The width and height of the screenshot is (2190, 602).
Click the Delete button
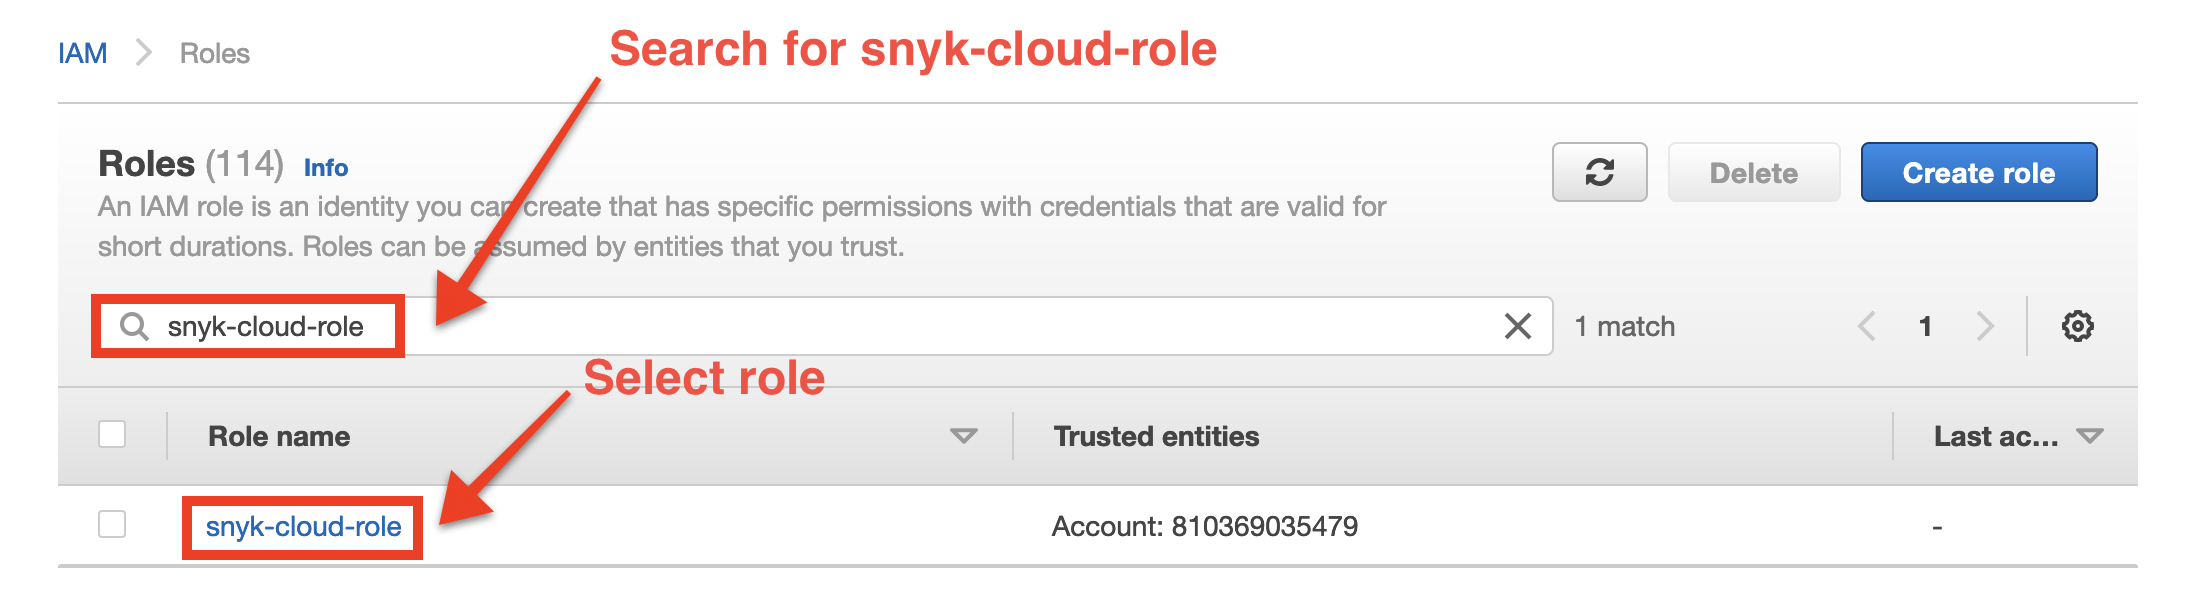click(x=1753, y=172)
